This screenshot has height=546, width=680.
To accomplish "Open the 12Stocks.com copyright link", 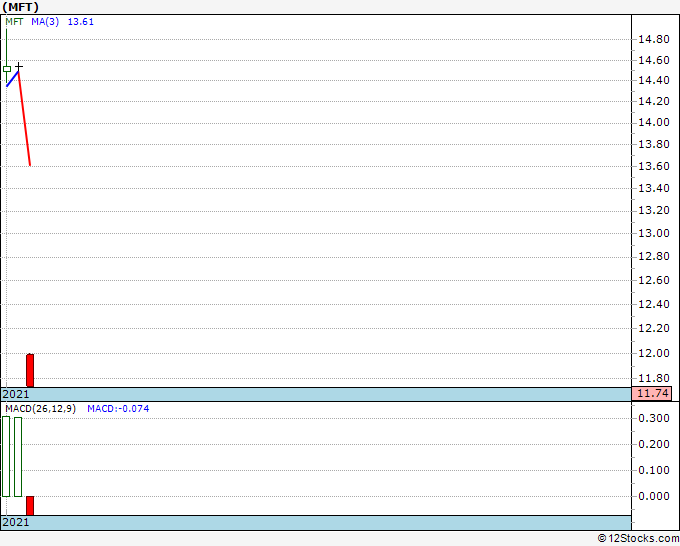I will click(x=638, y=538).
